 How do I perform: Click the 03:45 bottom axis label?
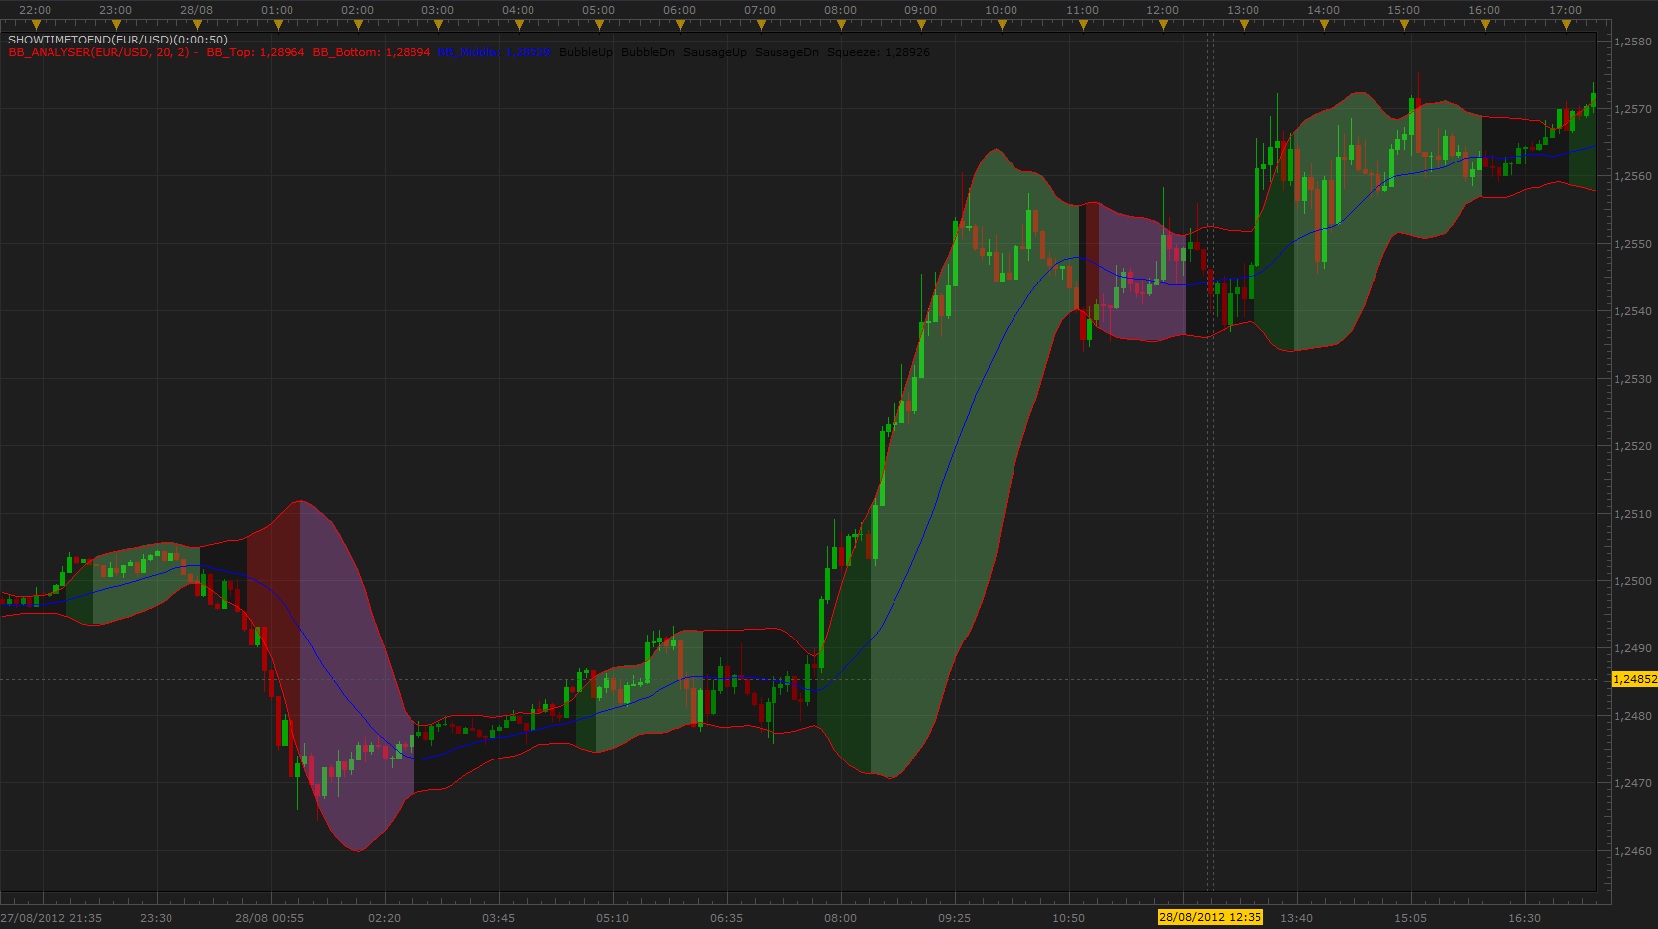498,917
